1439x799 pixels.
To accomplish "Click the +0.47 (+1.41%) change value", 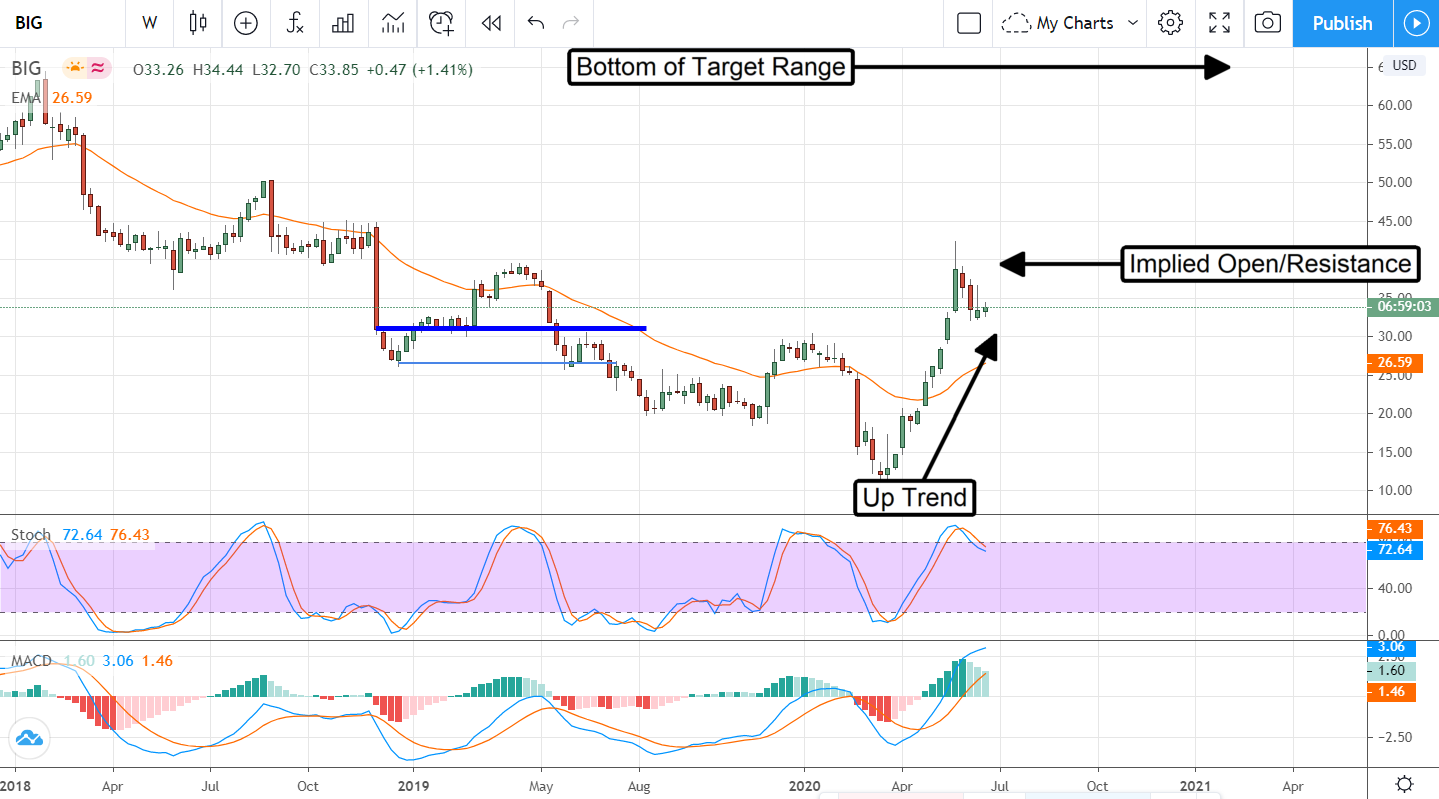I will 420,69.
